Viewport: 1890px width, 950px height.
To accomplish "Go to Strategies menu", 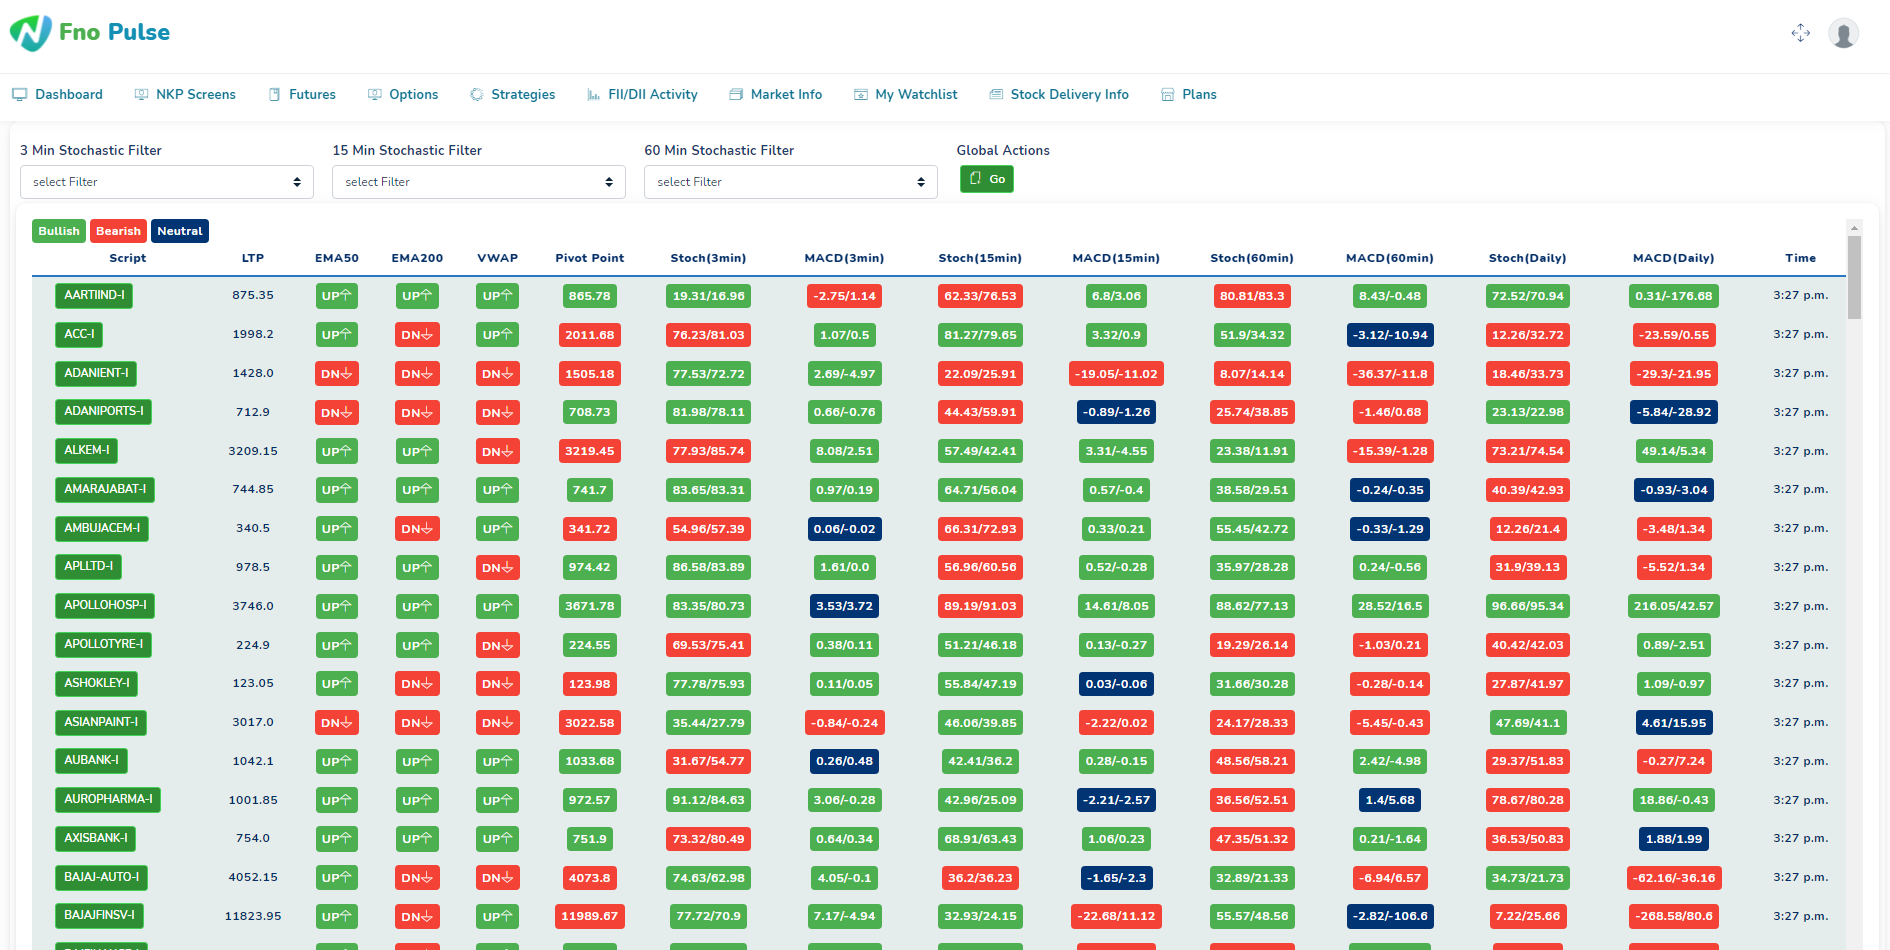I will pyautogui.click(x=512, y=94).
